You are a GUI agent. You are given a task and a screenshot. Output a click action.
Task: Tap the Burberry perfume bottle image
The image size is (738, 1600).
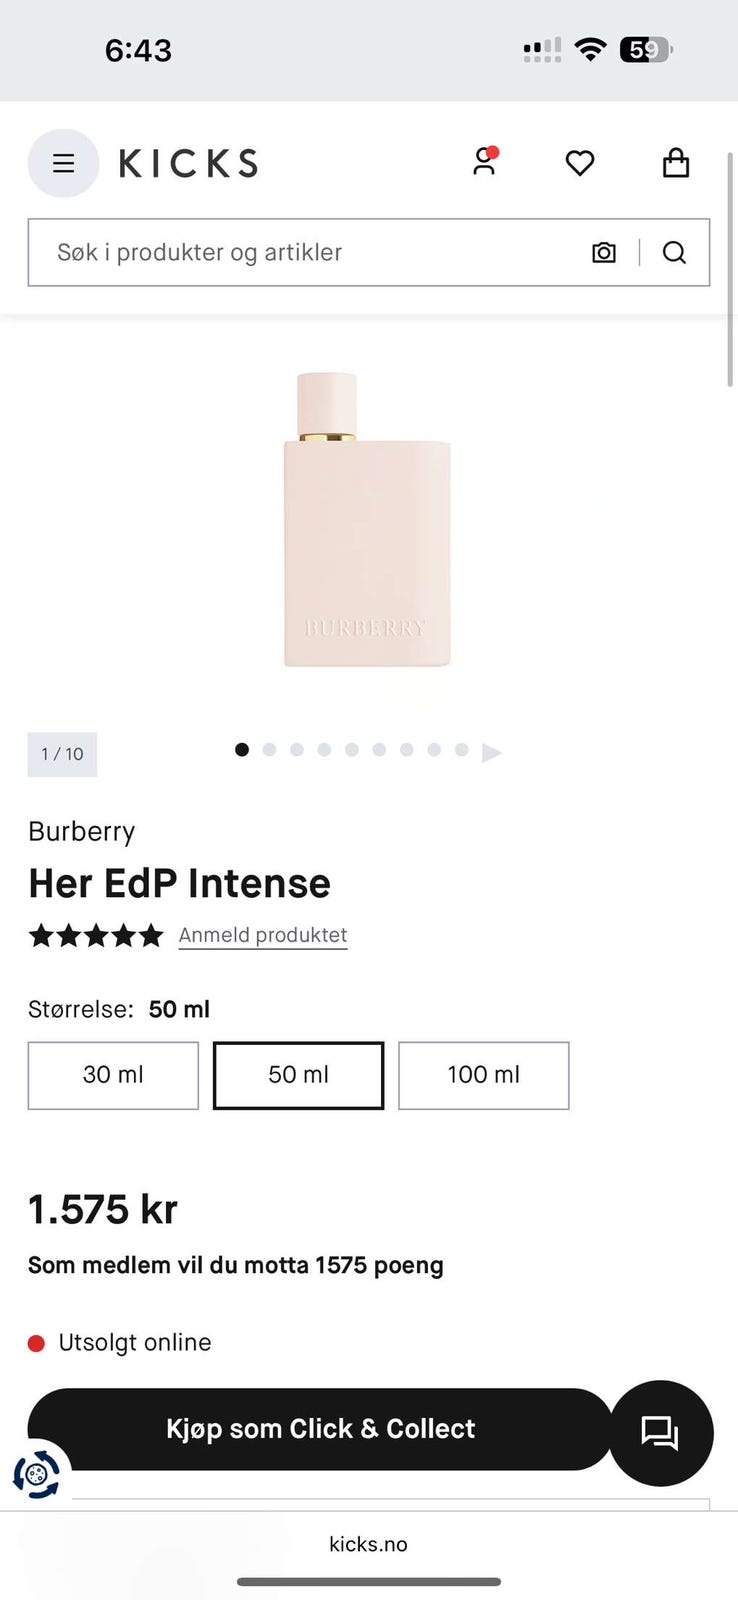click(x=368, y=520)
